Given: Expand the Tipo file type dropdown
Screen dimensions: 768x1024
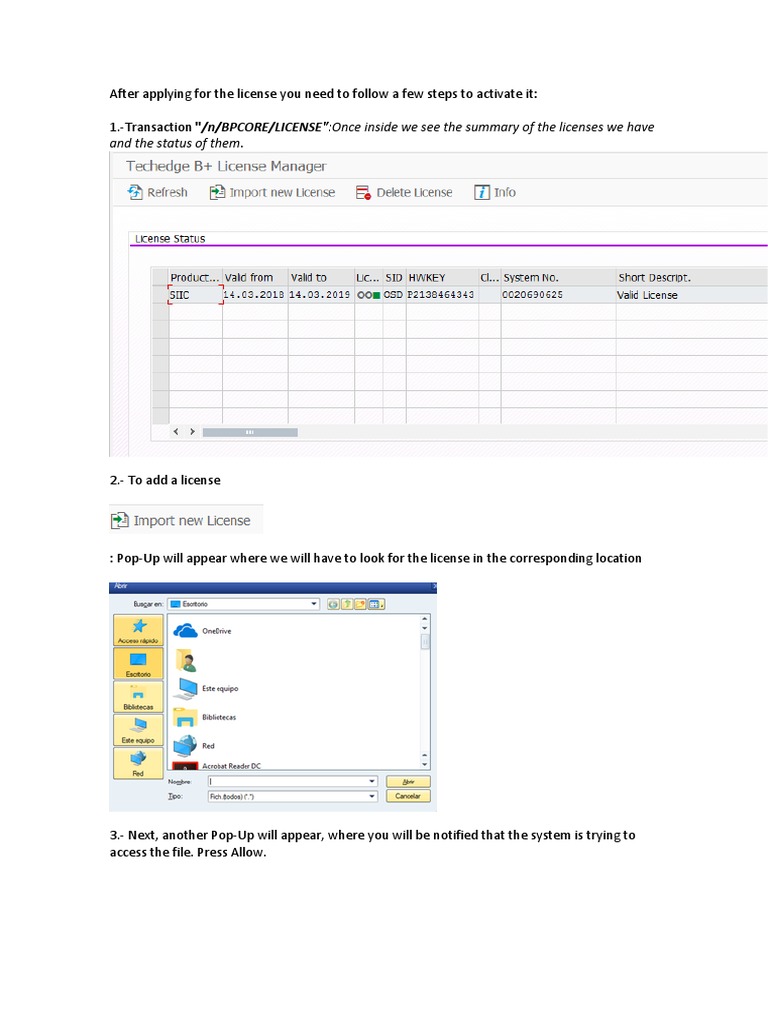Looking at the screenshot, I should click(372, 796).
